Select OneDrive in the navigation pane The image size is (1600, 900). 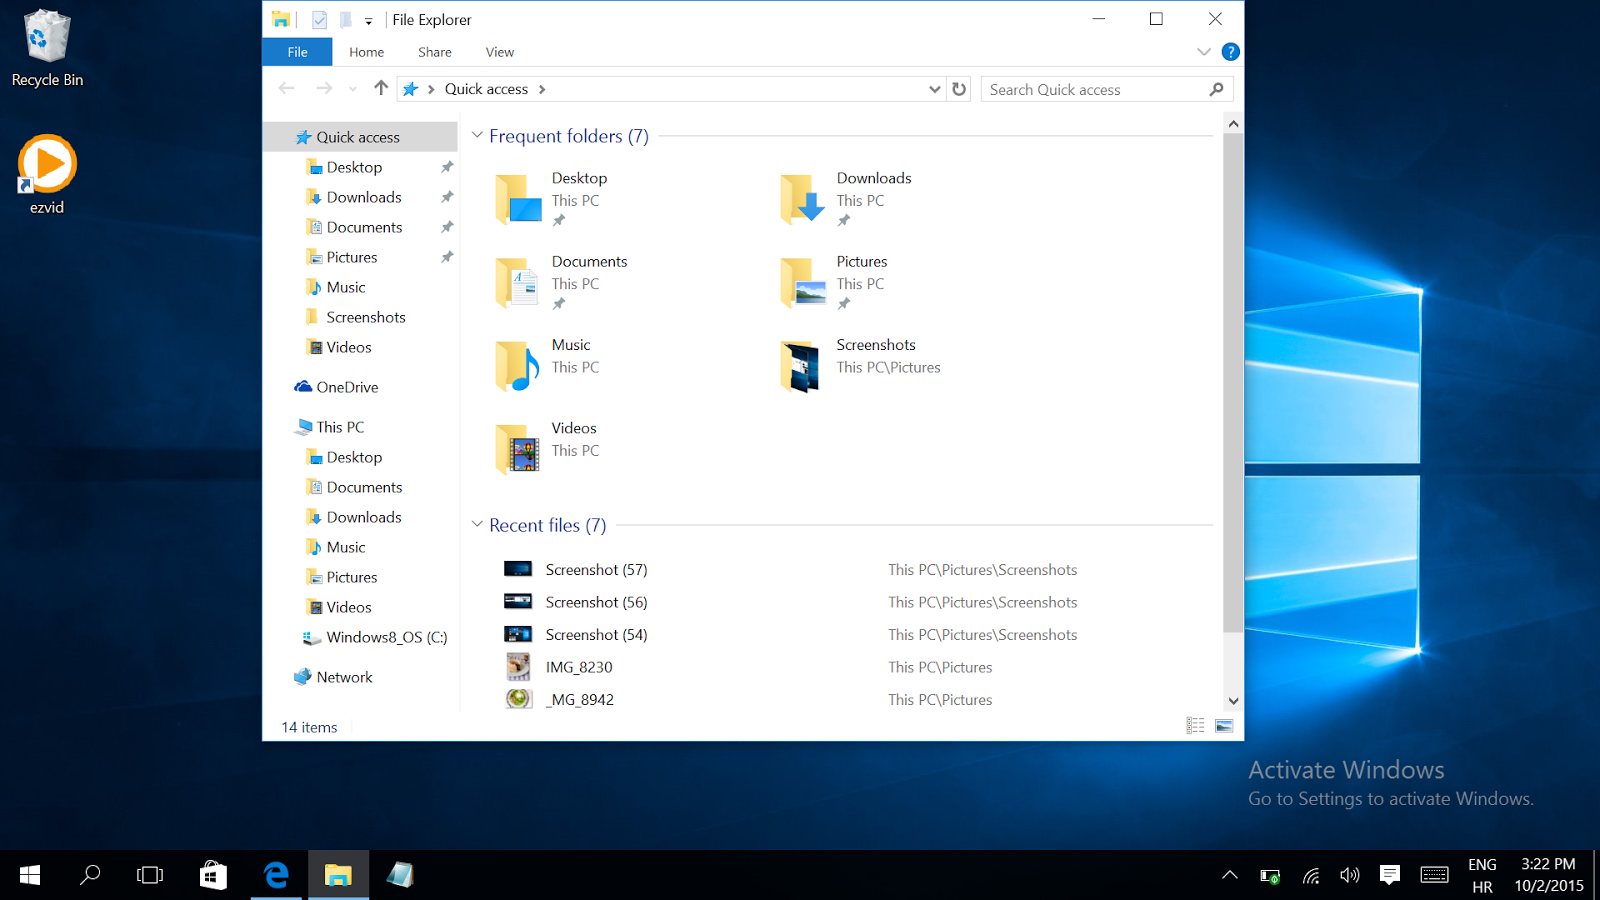point(347,387)
